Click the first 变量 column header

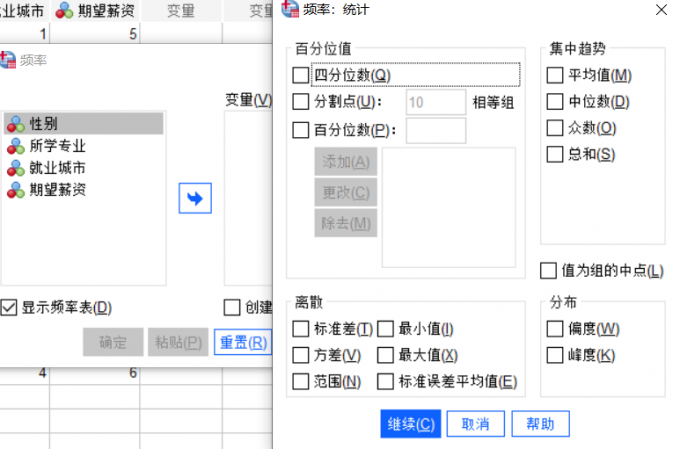(x=181, y=10)
